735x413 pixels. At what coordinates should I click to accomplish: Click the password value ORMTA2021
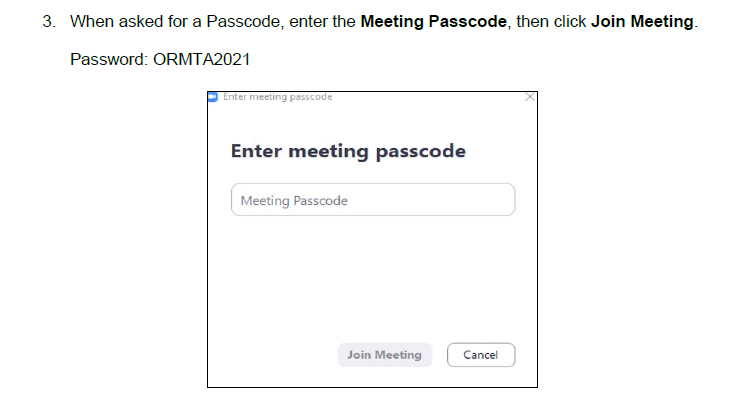pos(201,60)
